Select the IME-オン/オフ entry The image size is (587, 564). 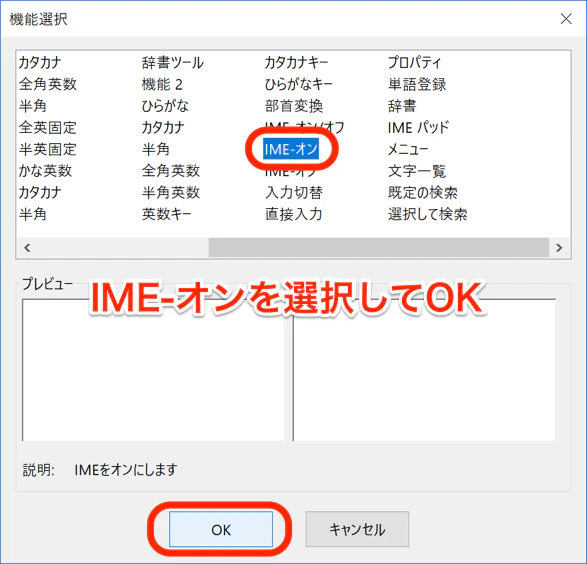click(304, 127)
